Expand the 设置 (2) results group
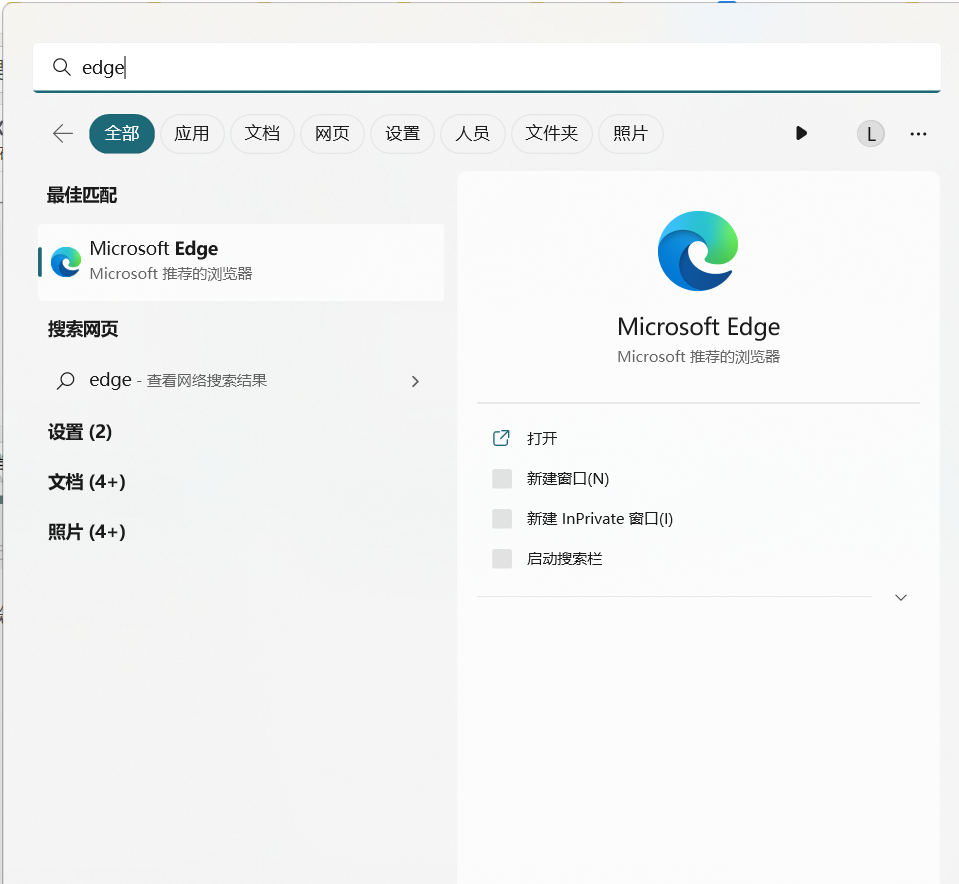Screen dimensions: 959x884 [80, 432]
